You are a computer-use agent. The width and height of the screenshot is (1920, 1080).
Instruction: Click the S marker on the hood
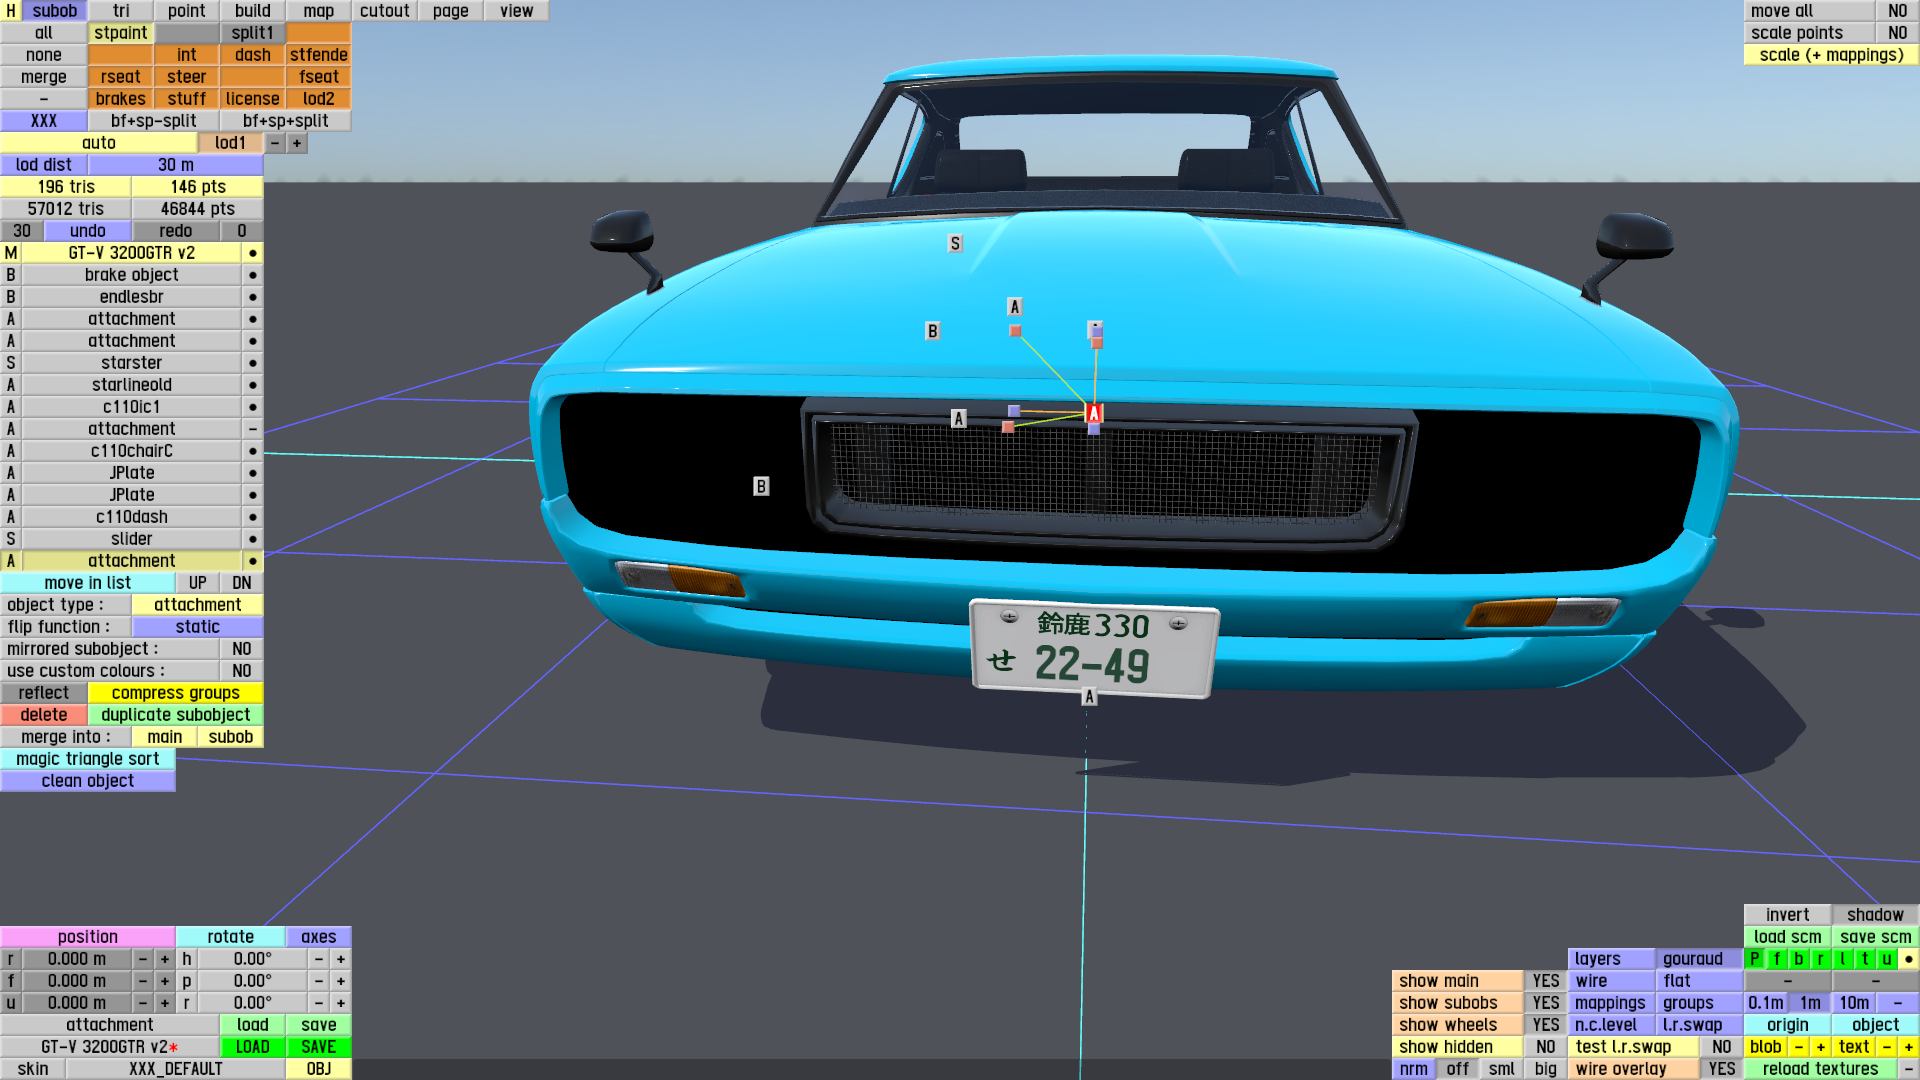955,243
